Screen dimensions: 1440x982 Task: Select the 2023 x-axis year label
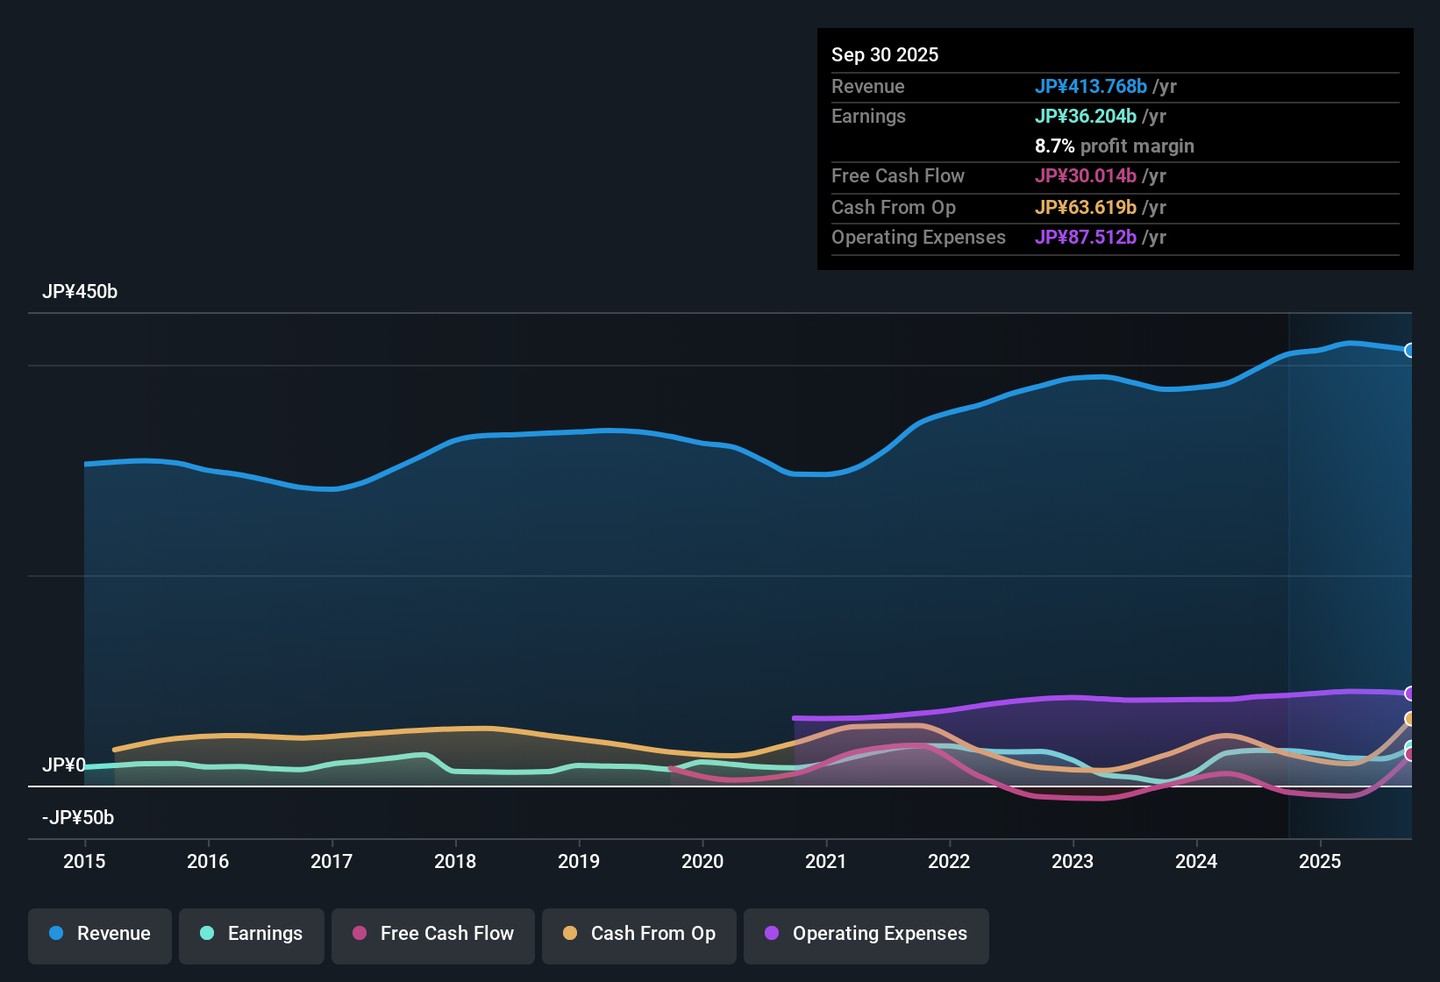tap(1072, 862)
